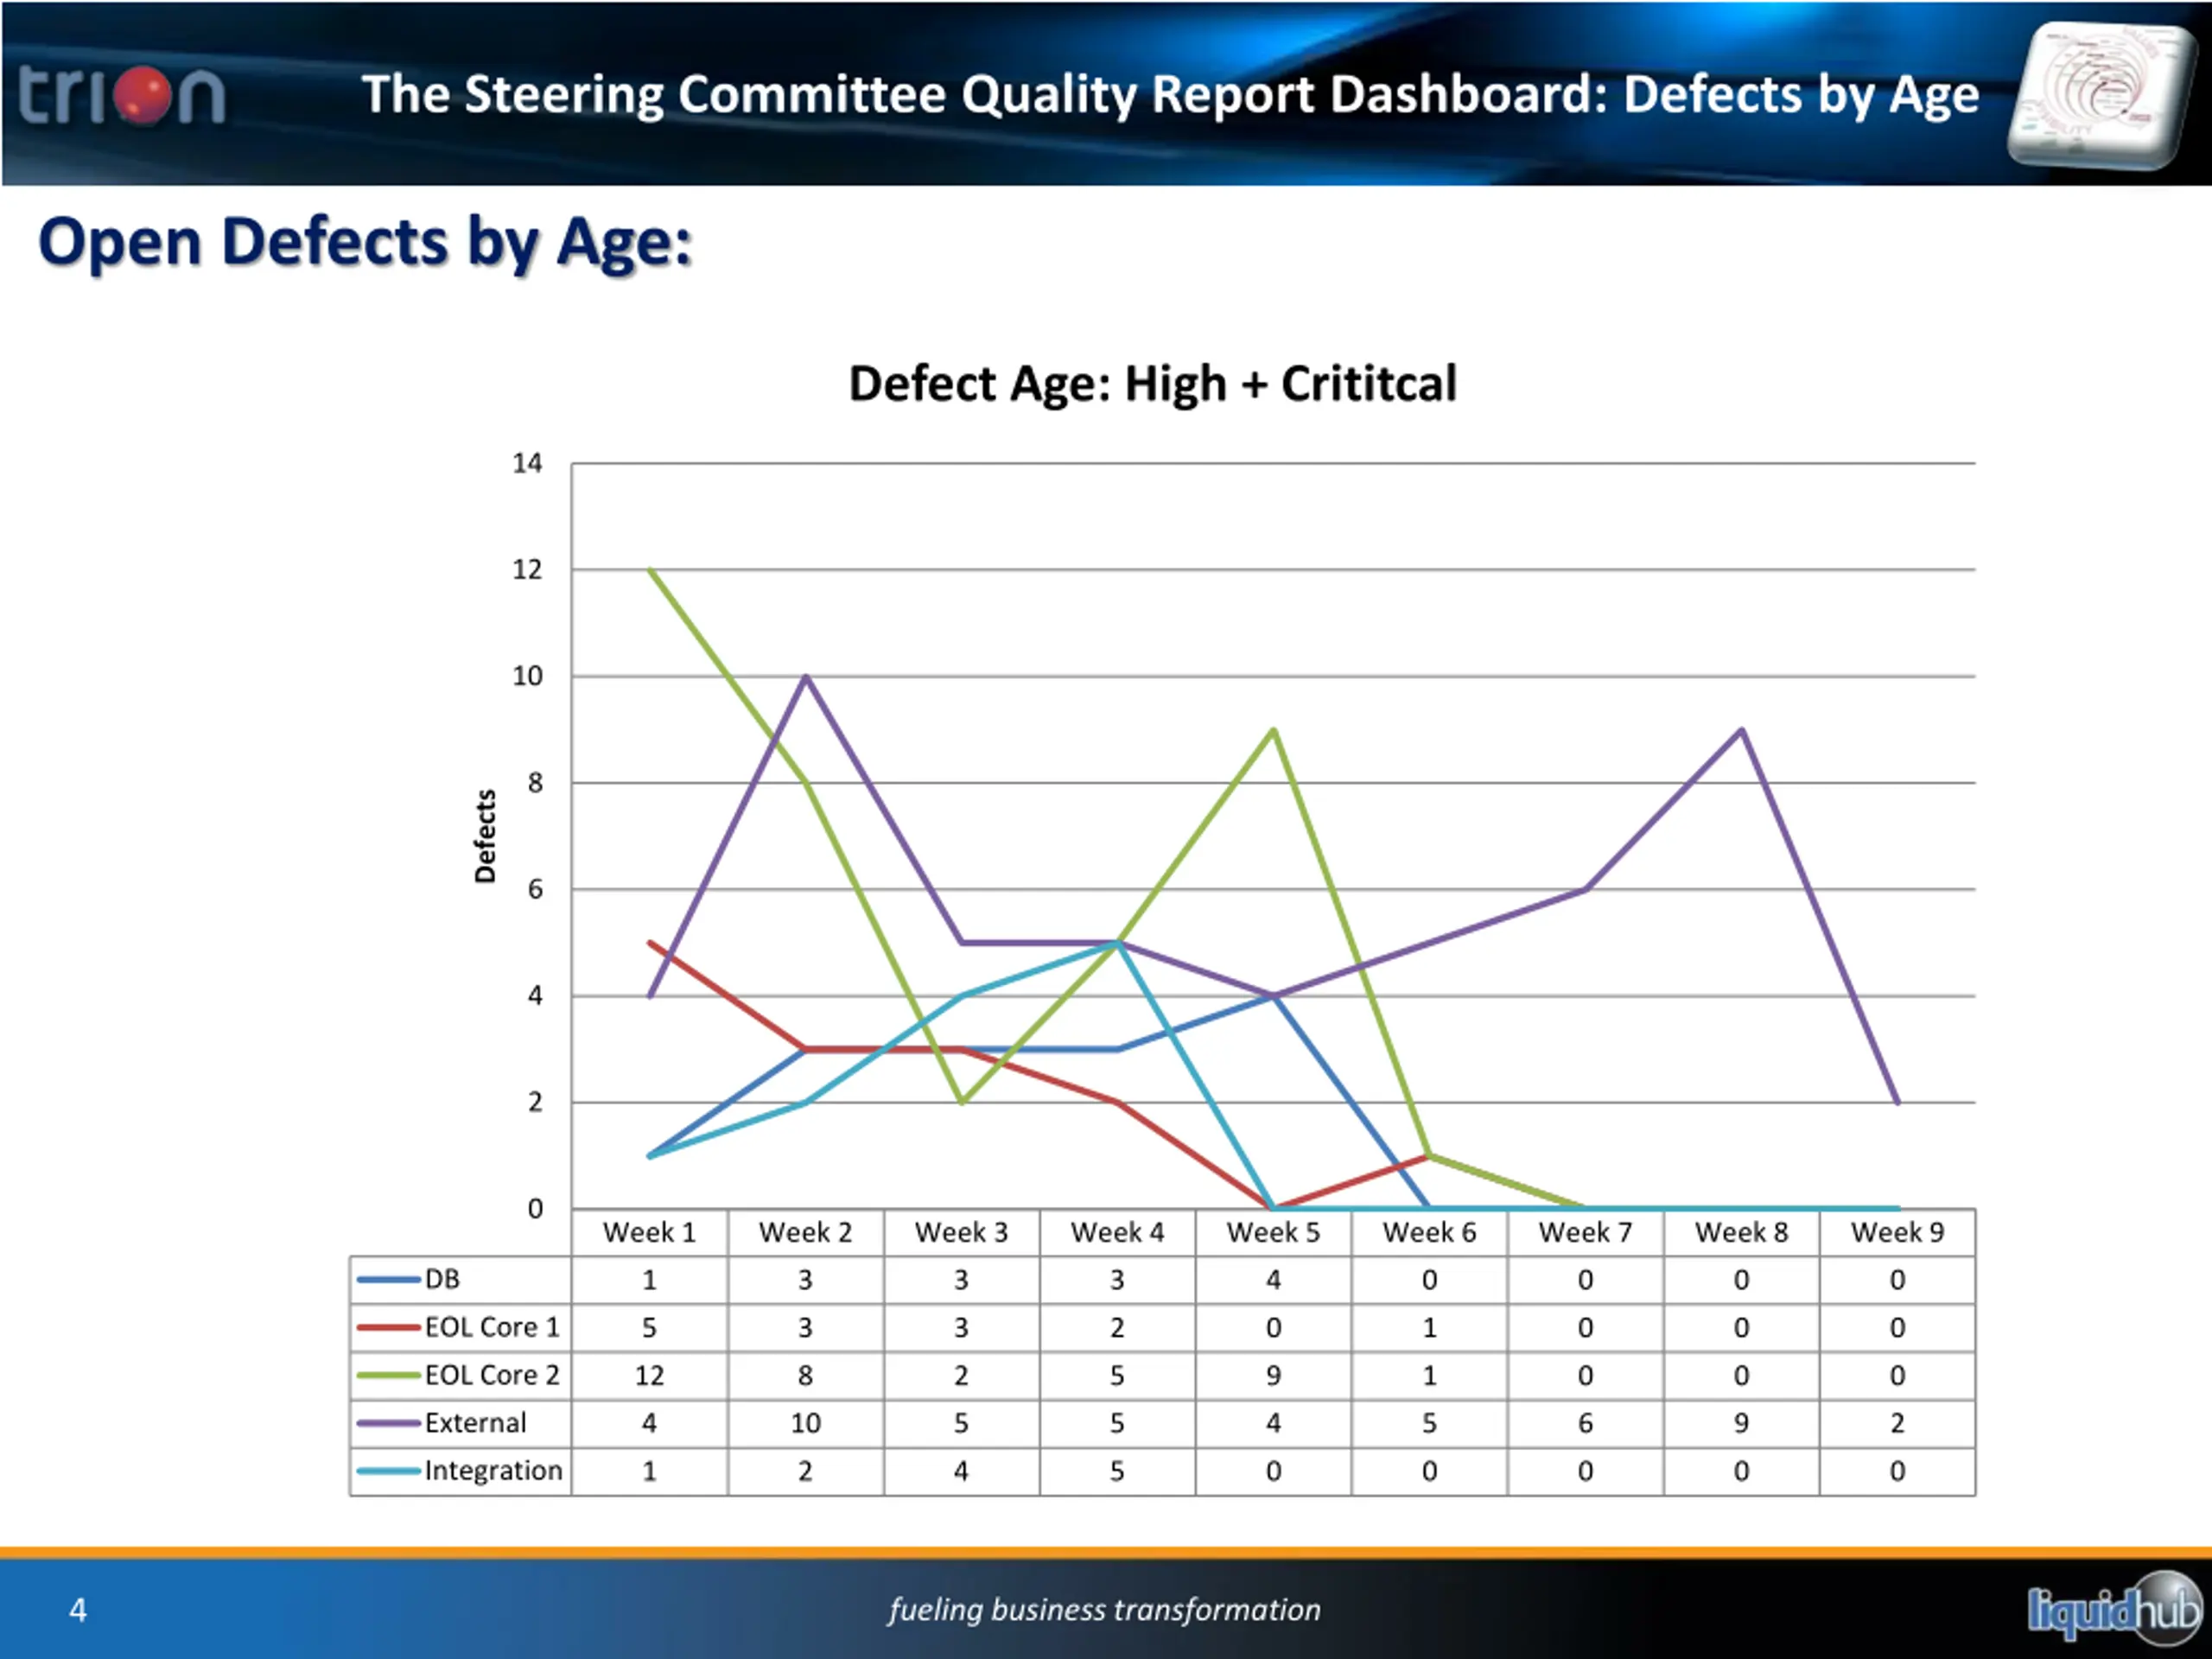The image size is (2212, 1659).
Task: Select the Week 5 column header
Action: (x=1273, y=1232)
